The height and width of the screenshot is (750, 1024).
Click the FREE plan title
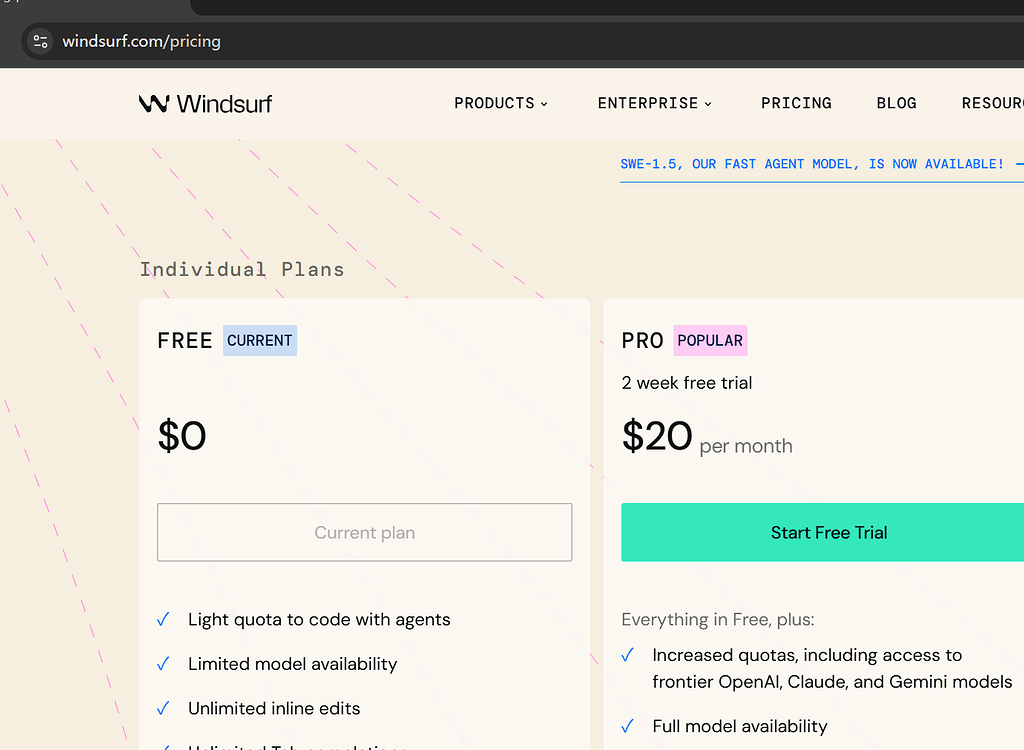point(185,340)
